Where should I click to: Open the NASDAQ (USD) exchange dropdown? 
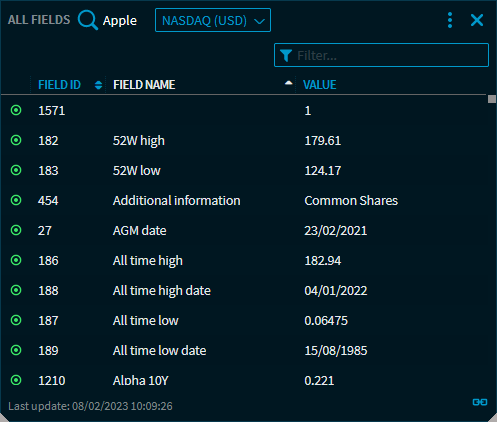(x=213, y=20)
